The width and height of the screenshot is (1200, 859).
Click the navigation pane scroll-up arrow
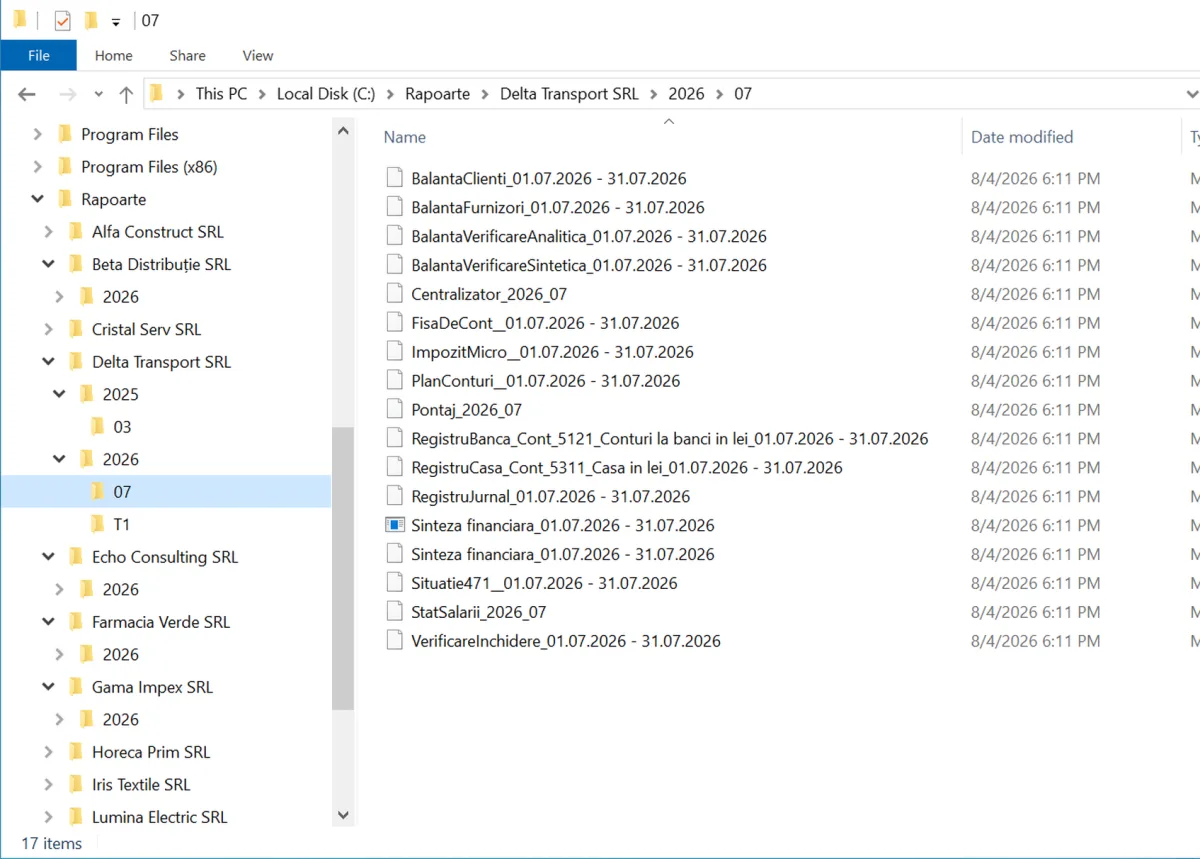point(343,130)
